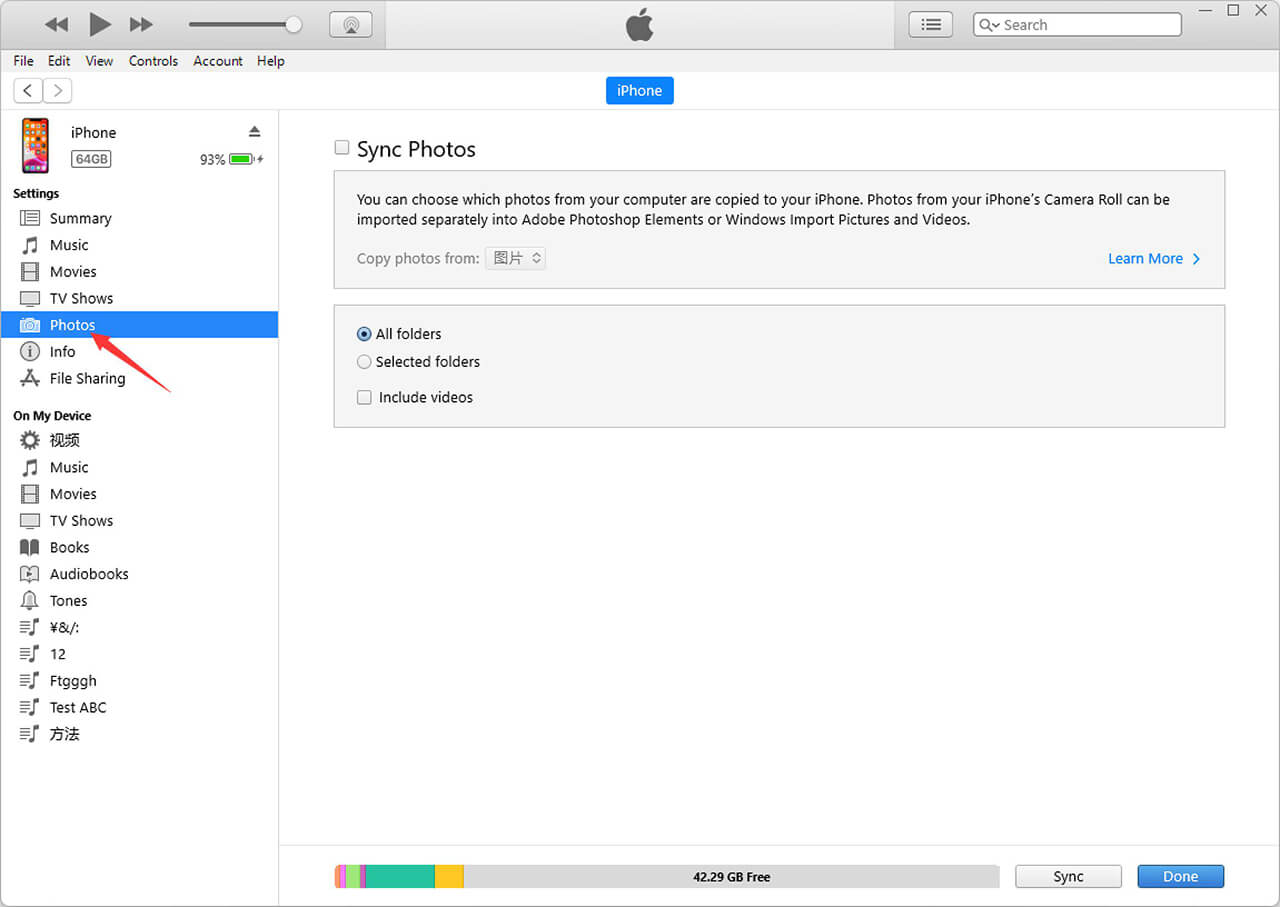Go forward with the right chevron
Viewport: 1280px width, 907px height.
(58, 91)
